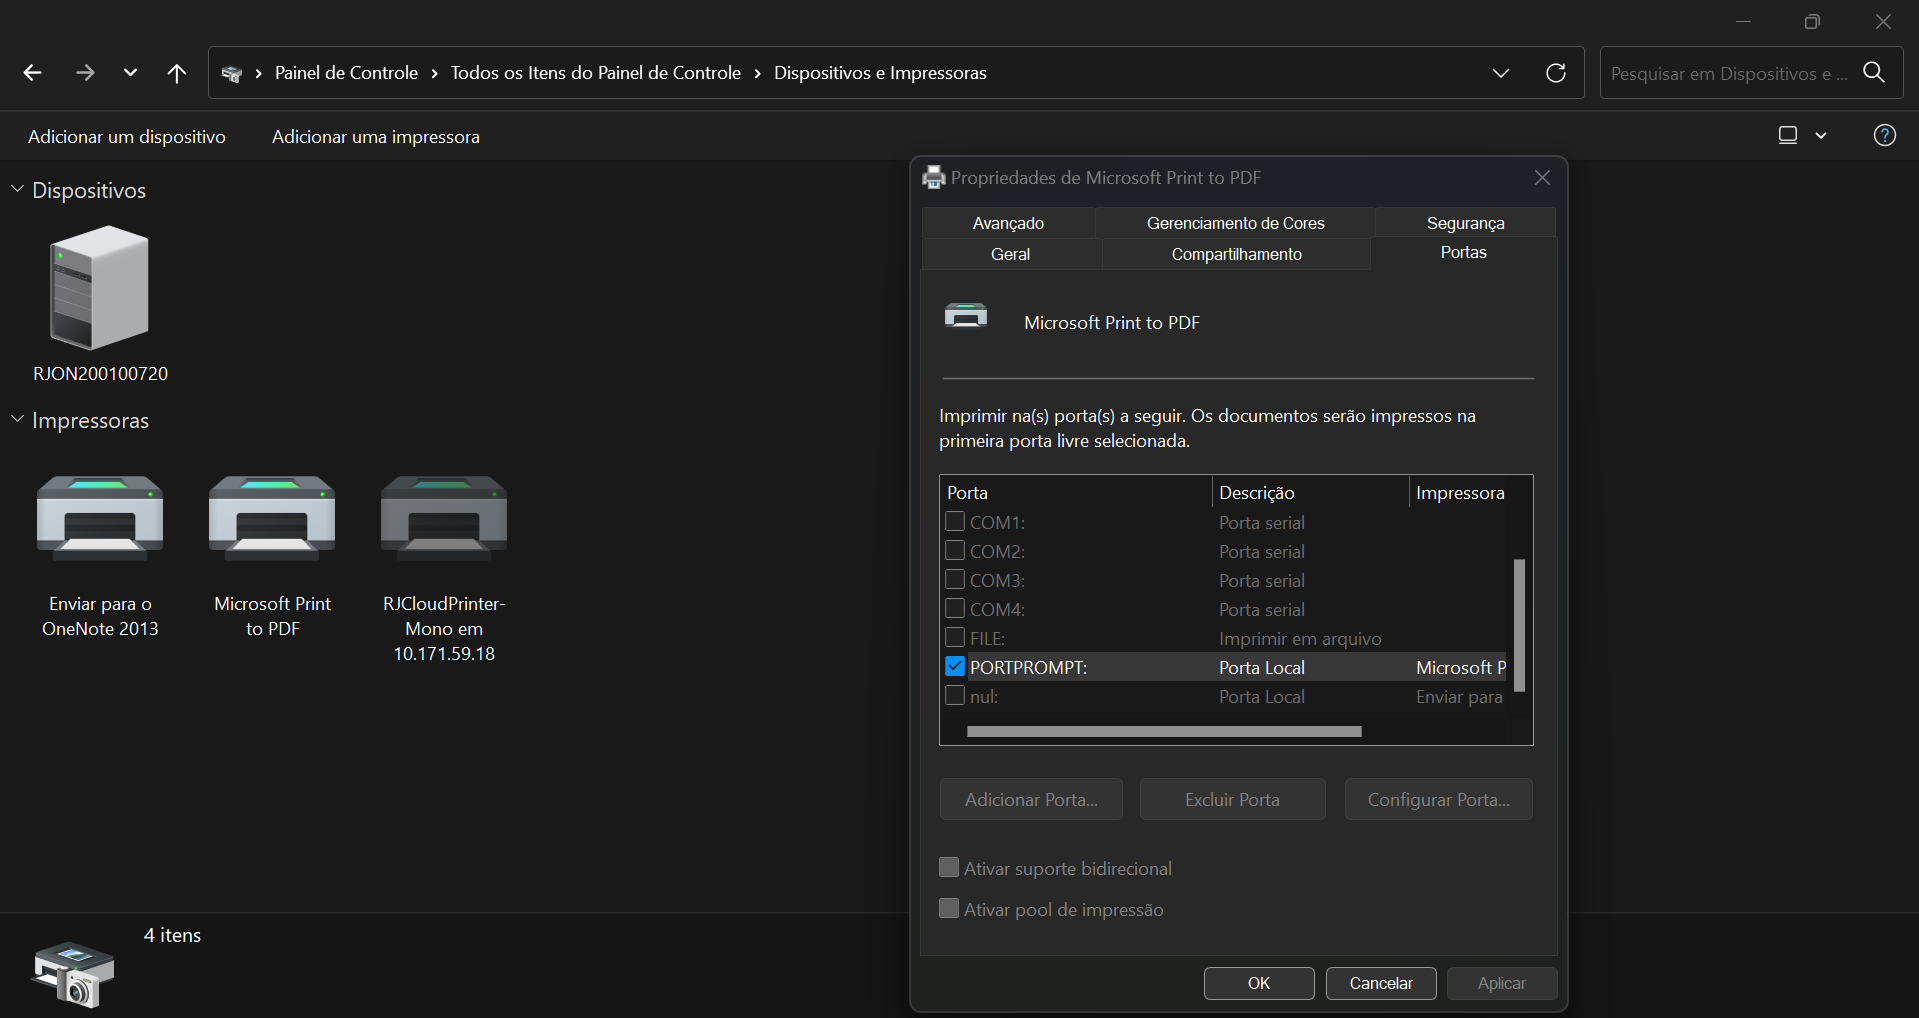Open chevron after Todos os Itens breadcrumb
The height and width of the screenshot is (1018, 1919).
758,74
